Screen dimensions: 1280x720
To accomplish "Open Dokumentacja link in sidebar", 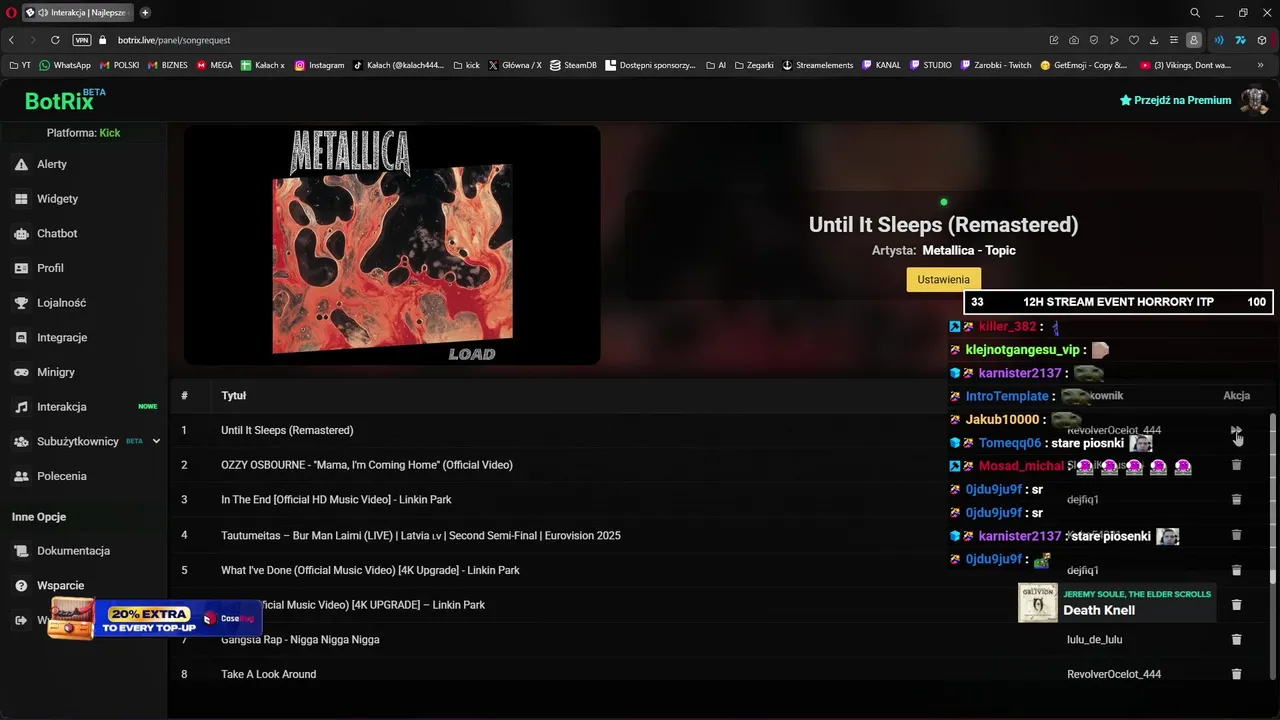I will 73,551.
